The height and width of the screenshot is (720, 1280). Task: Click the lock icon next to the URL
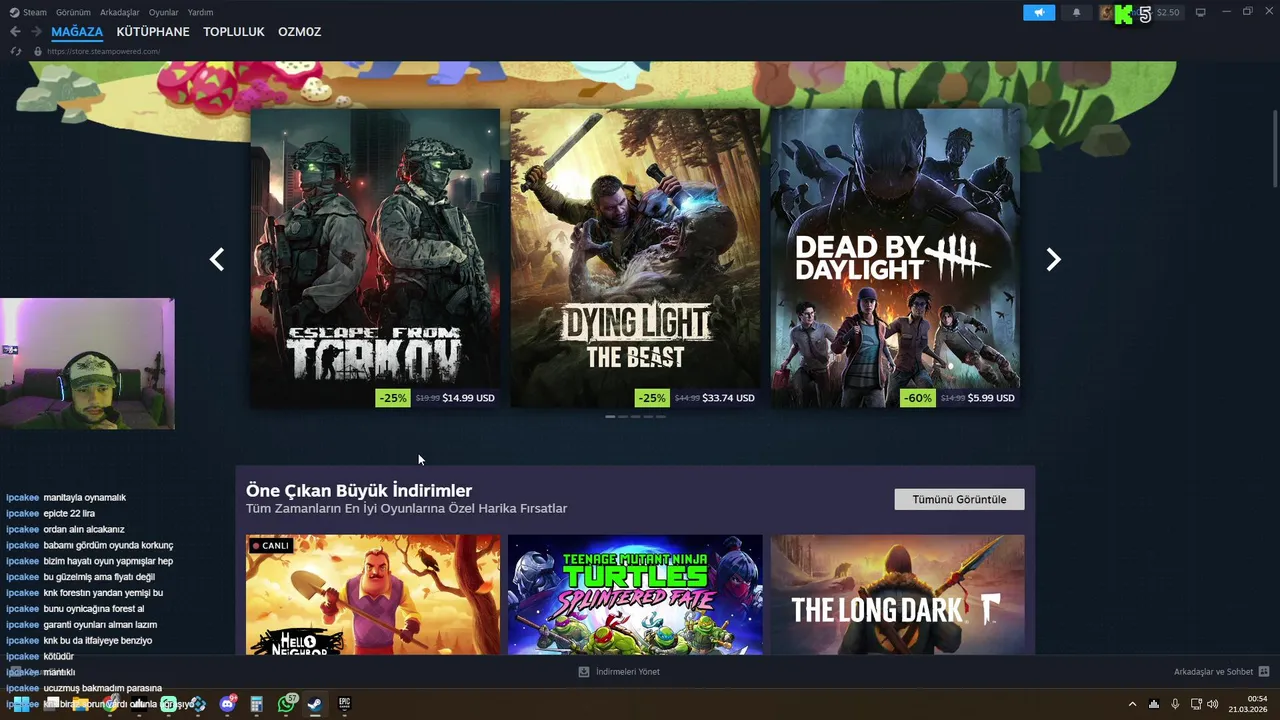pyautogui.click(x=38, y=51)
